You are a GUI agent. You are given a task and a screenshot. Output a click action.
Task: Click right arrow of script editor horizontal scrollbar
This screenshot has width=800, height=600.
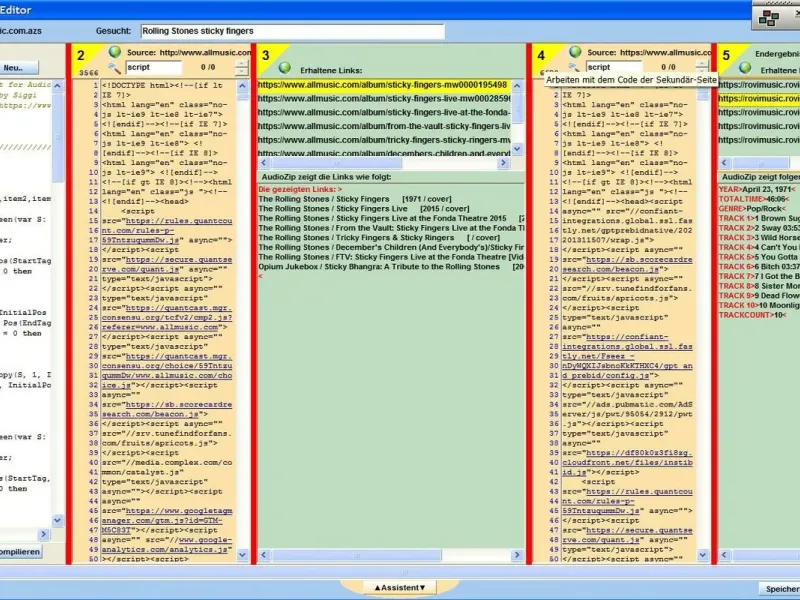(x=43, y=534)
